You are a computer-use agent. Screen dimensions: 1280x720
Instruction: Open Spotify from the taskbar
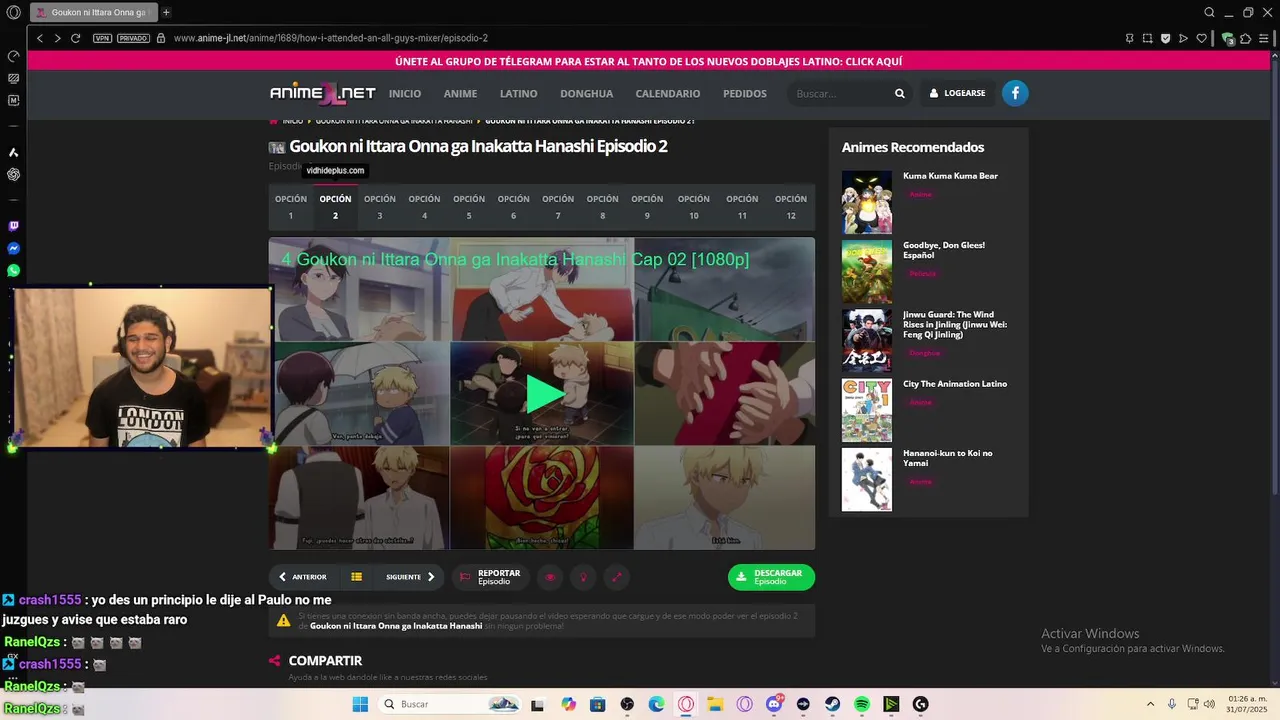(x=862, y=704)
